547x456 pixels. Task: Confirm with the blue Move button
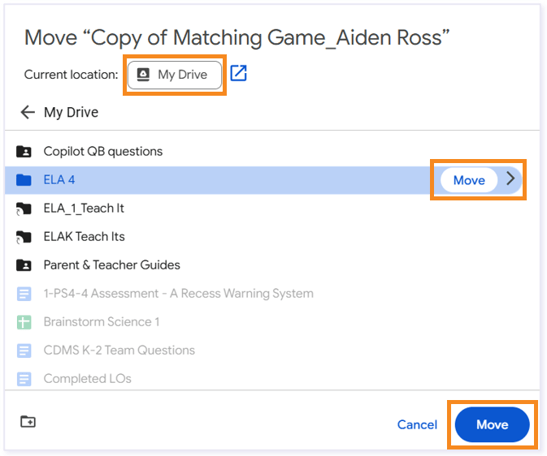[492, 424]
